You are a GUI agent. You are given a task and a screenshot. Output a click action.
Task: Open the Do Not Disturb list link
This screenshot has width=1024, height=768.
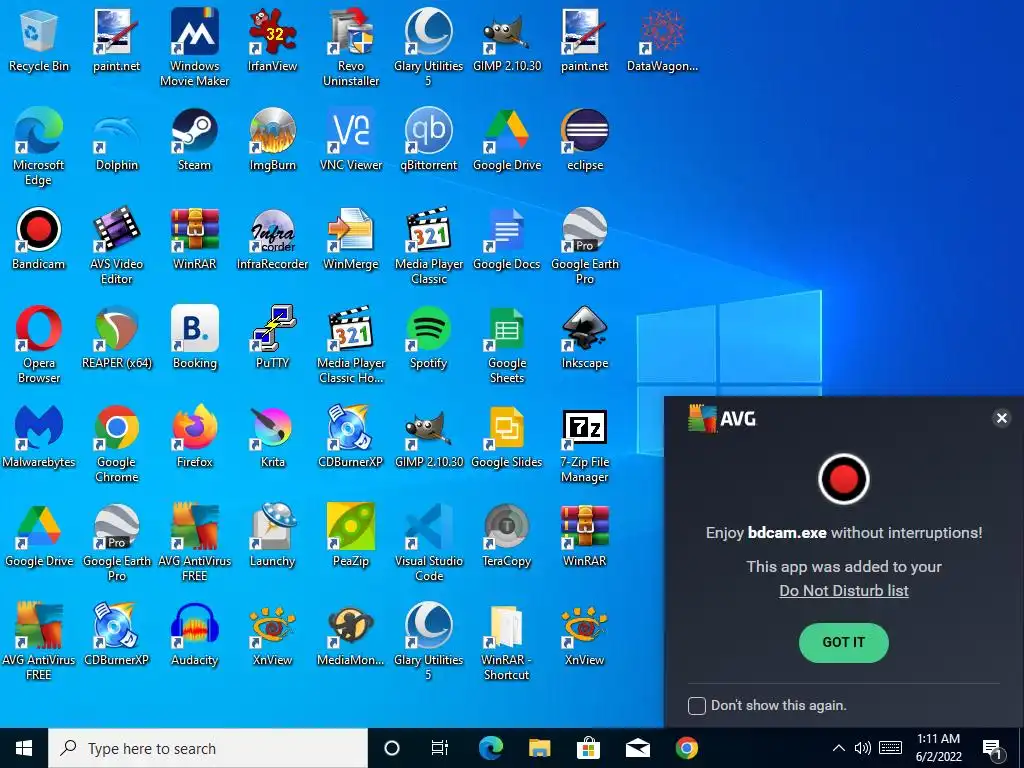844,590
